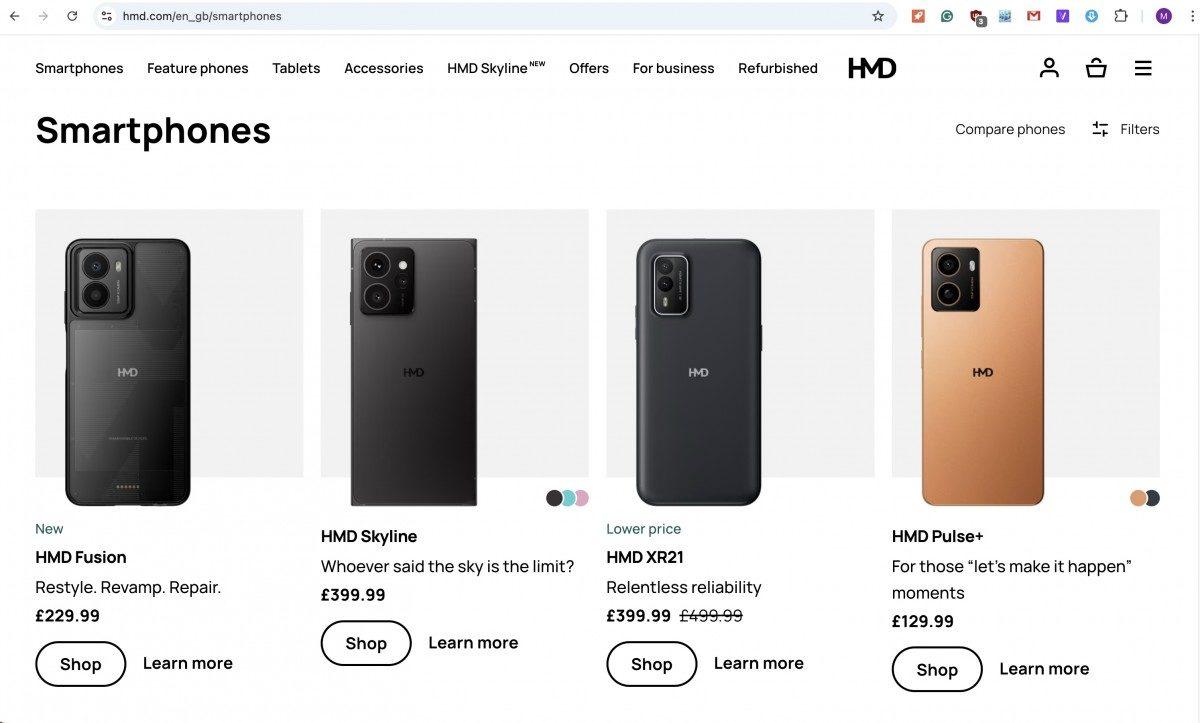Click the HMD logo
This screenshot has width=1200, height=723.
click(871, 67)
